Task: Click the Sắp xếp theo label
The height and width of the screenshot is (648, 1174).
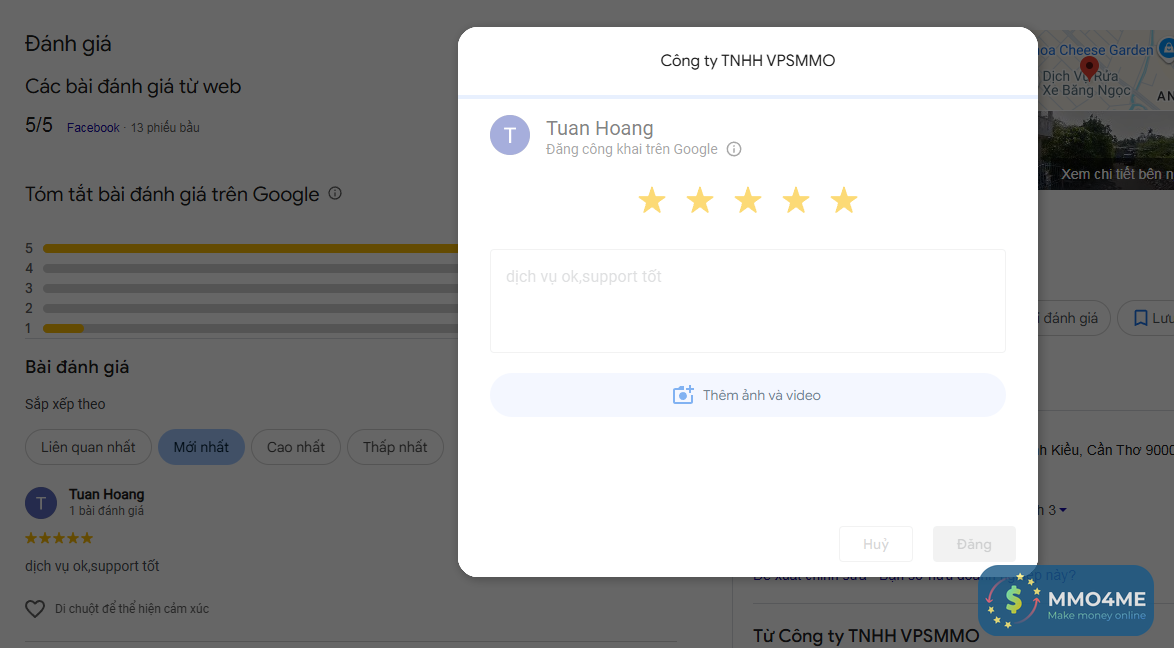Action: 65,404
